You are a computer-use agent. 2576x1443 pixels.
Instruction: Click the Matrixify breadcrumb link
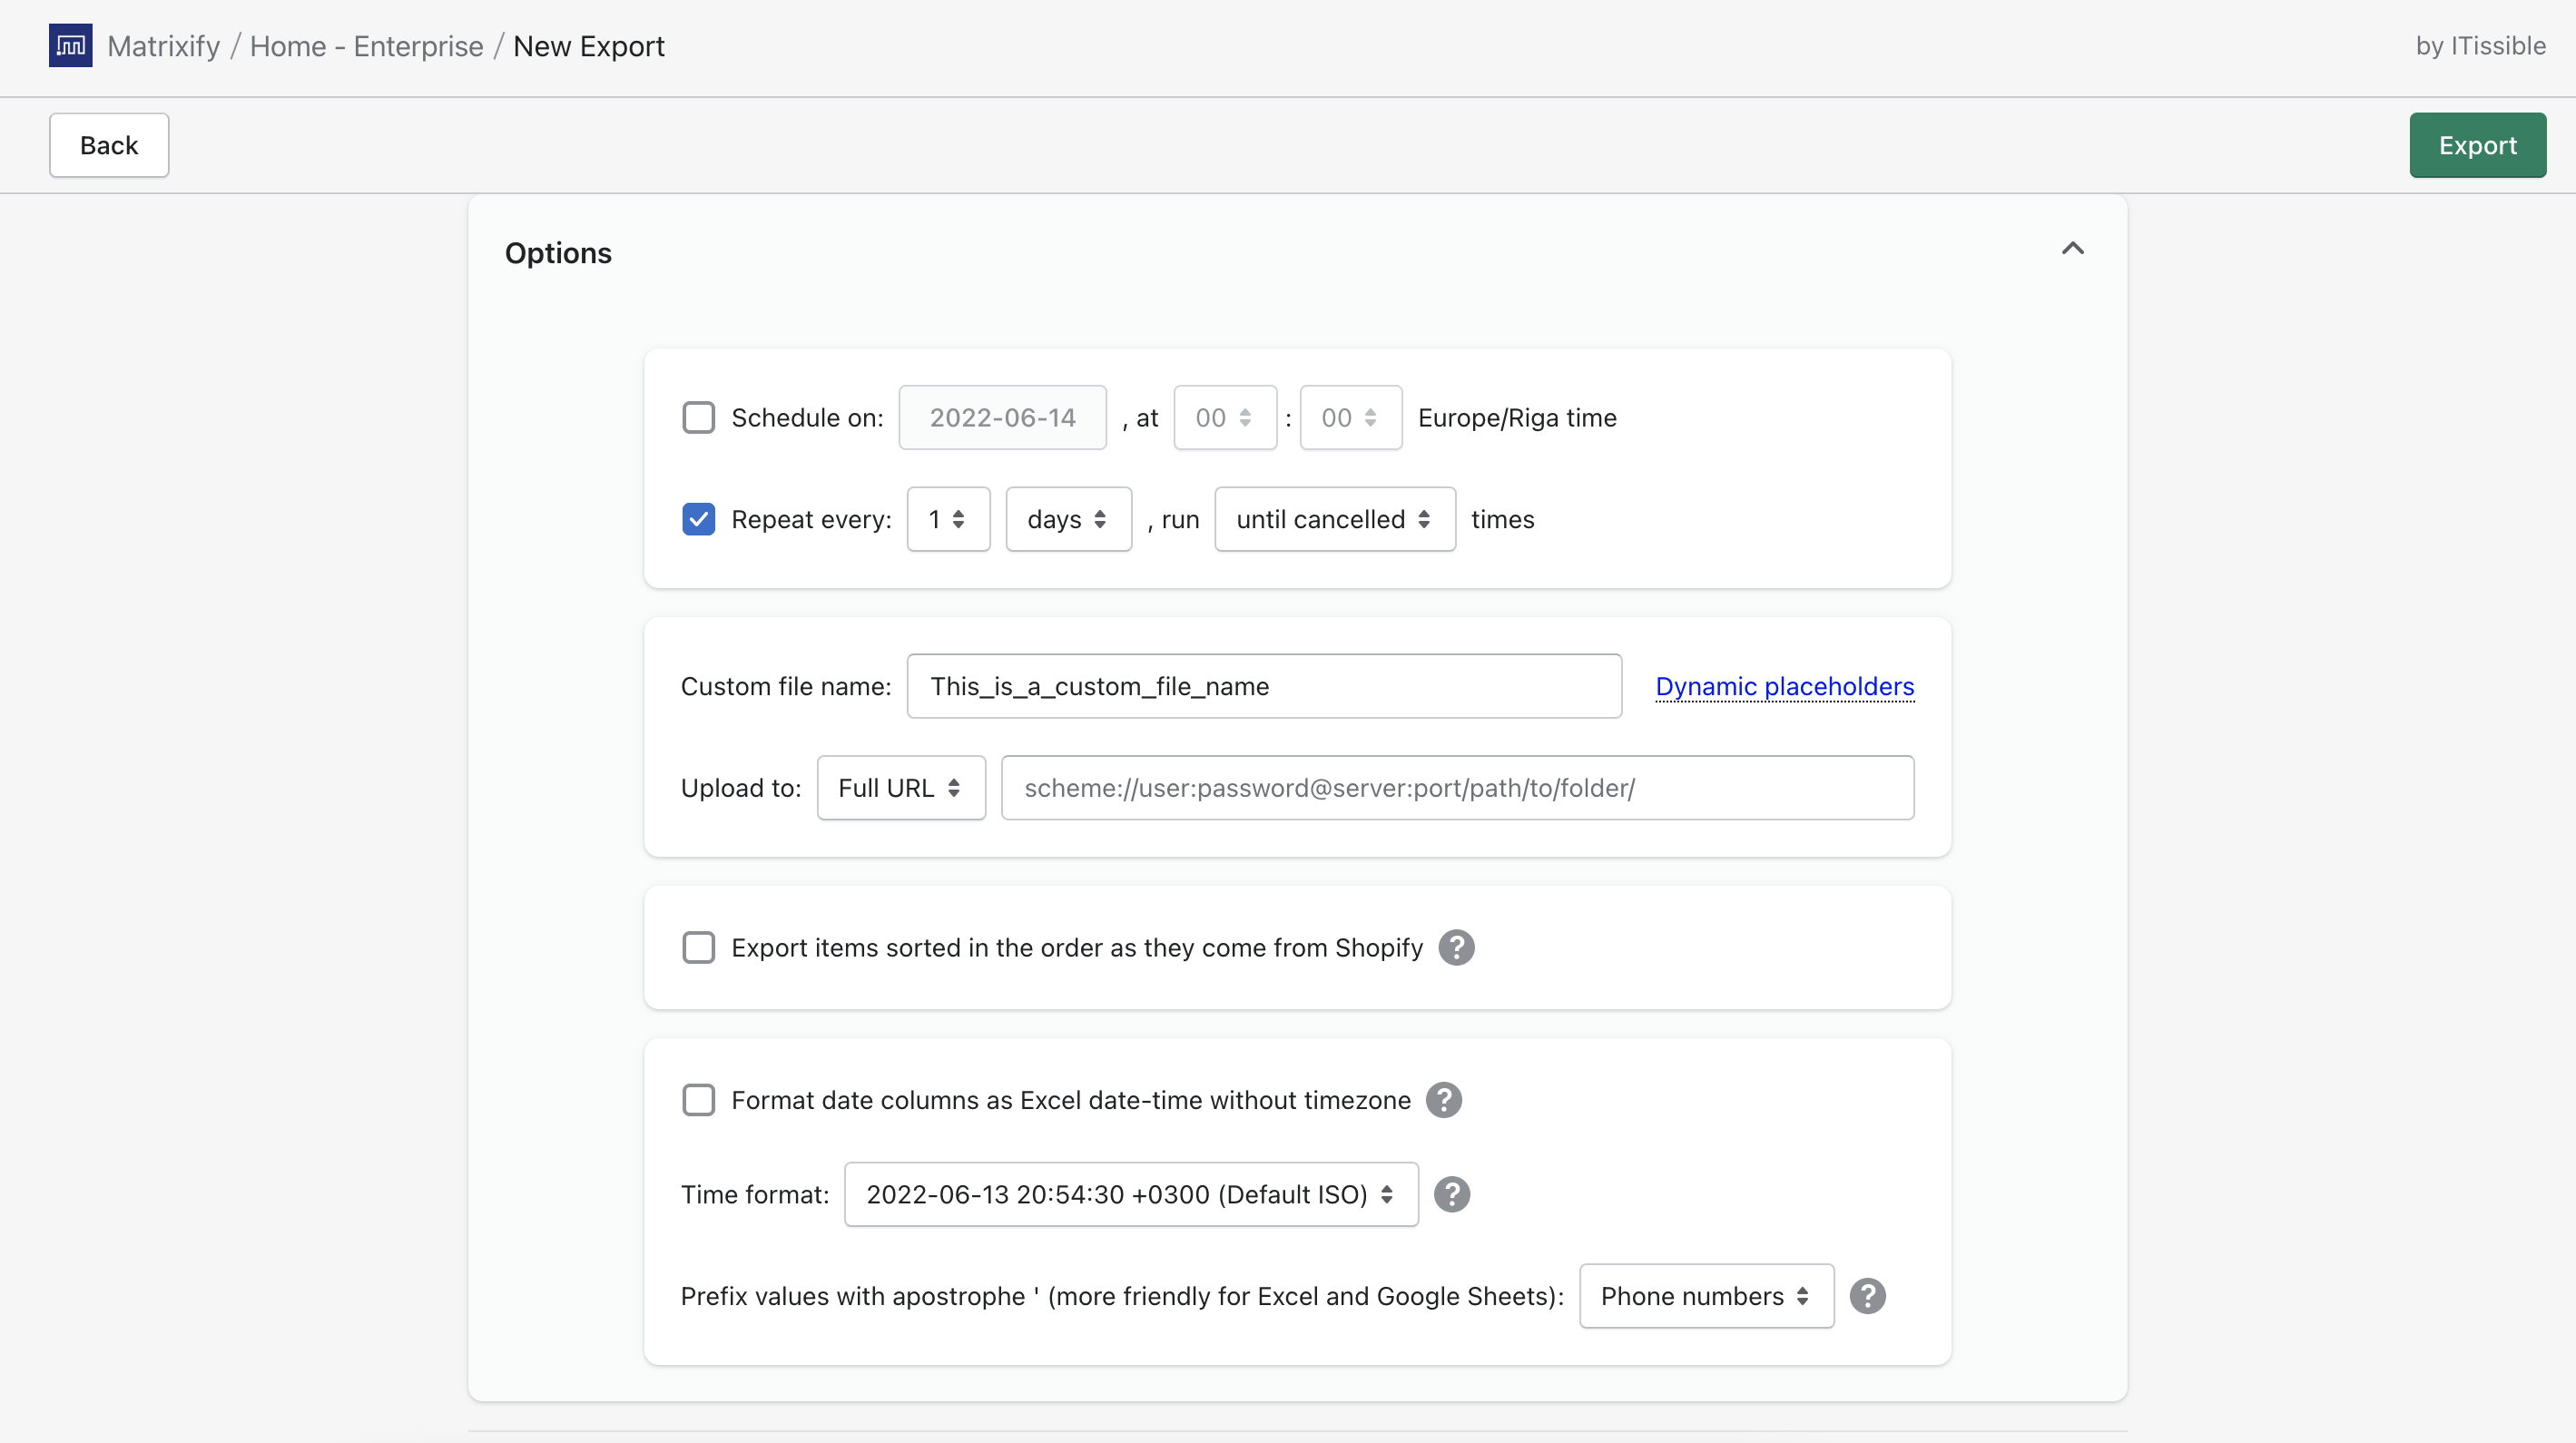[x=163, y=46]
